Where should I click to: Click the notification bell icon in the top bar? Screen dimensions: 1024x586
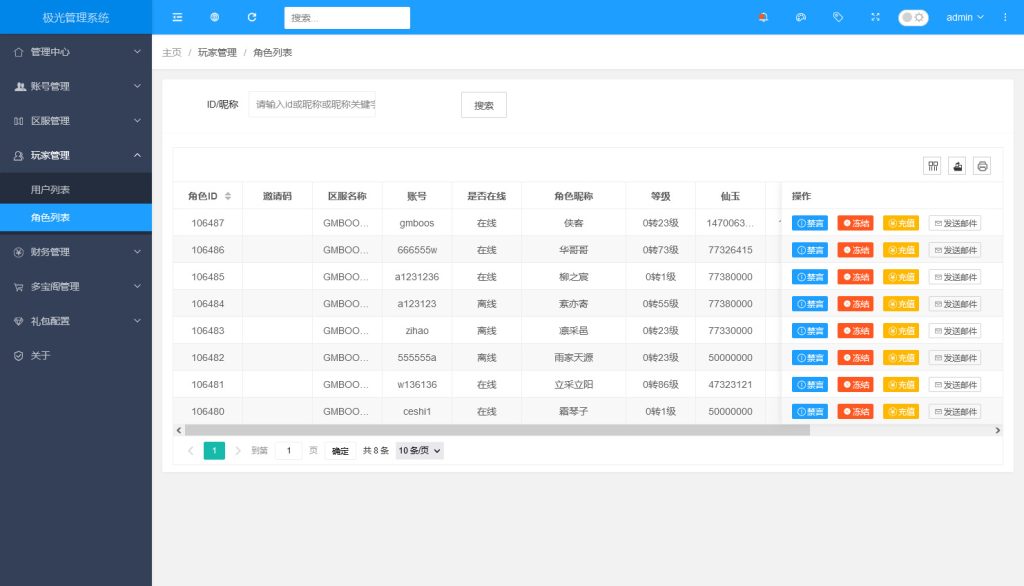[x=763, y=17]
